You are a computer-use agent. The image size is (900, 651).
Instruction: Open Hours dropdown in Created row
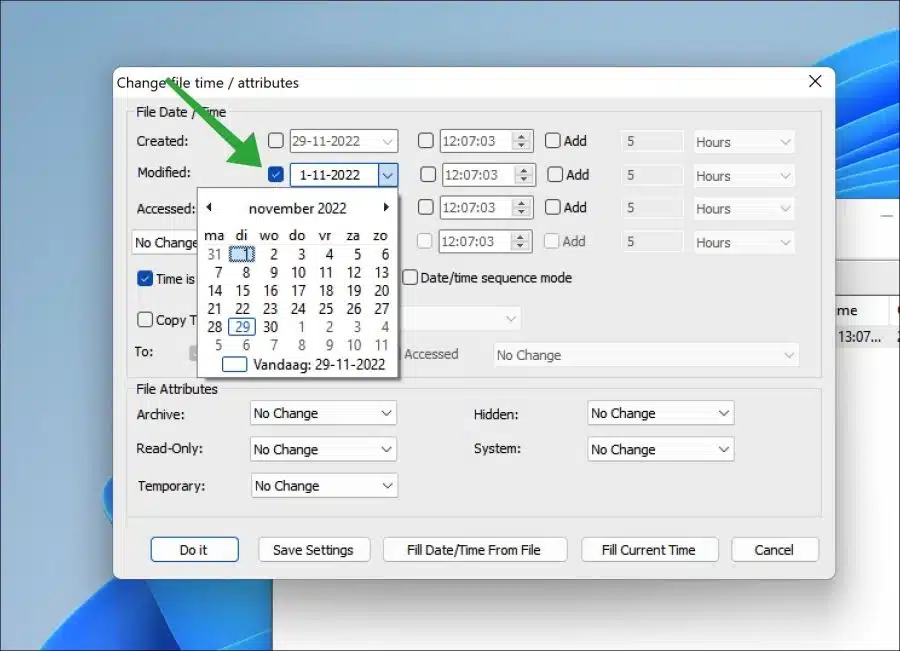coord(743,142)
